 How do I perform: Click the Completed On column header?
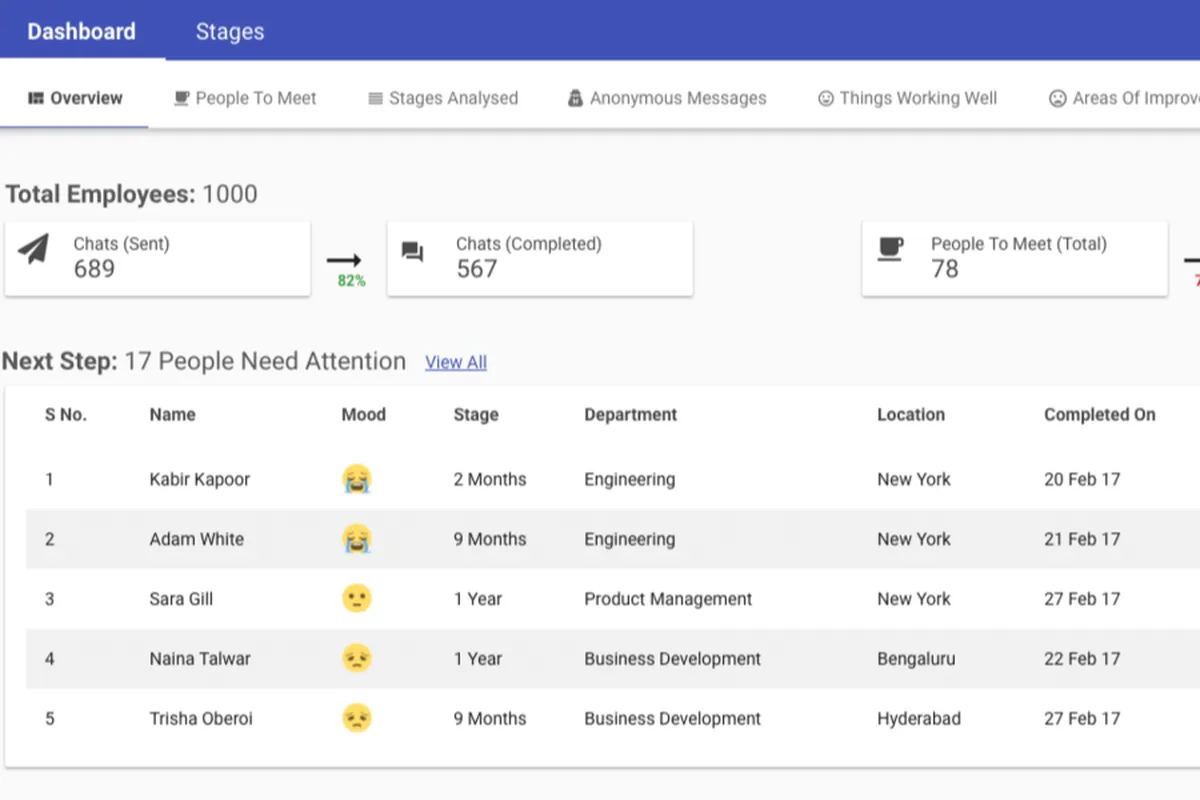pyautogui.click(x=1099, y=415)
